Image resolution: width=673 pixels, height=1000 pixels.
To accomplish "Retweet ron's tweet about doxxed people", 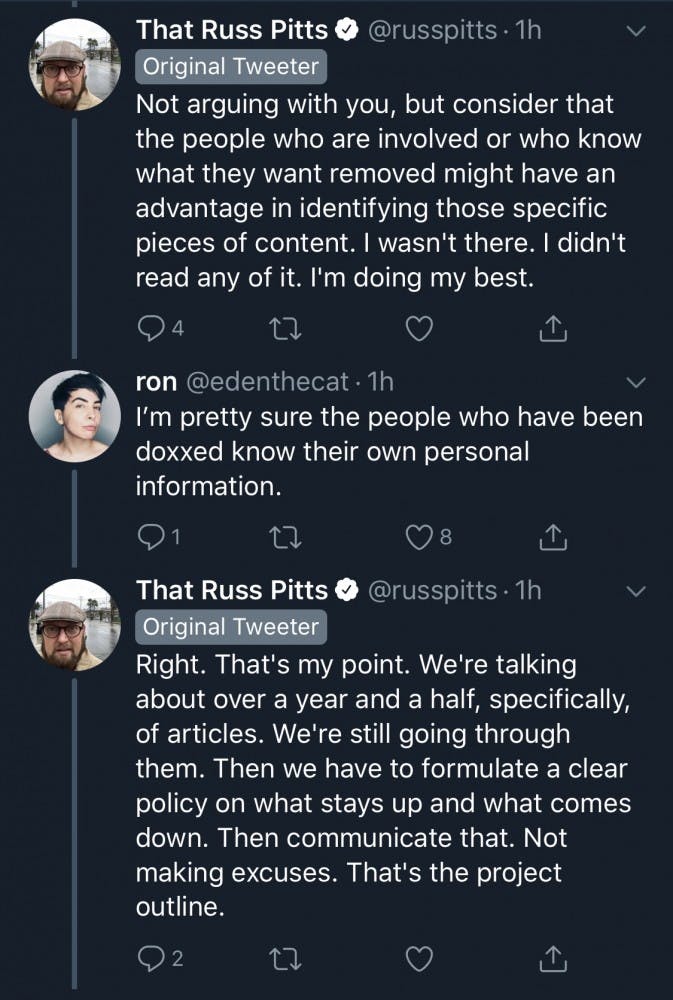I will click(x=286, y=538).
